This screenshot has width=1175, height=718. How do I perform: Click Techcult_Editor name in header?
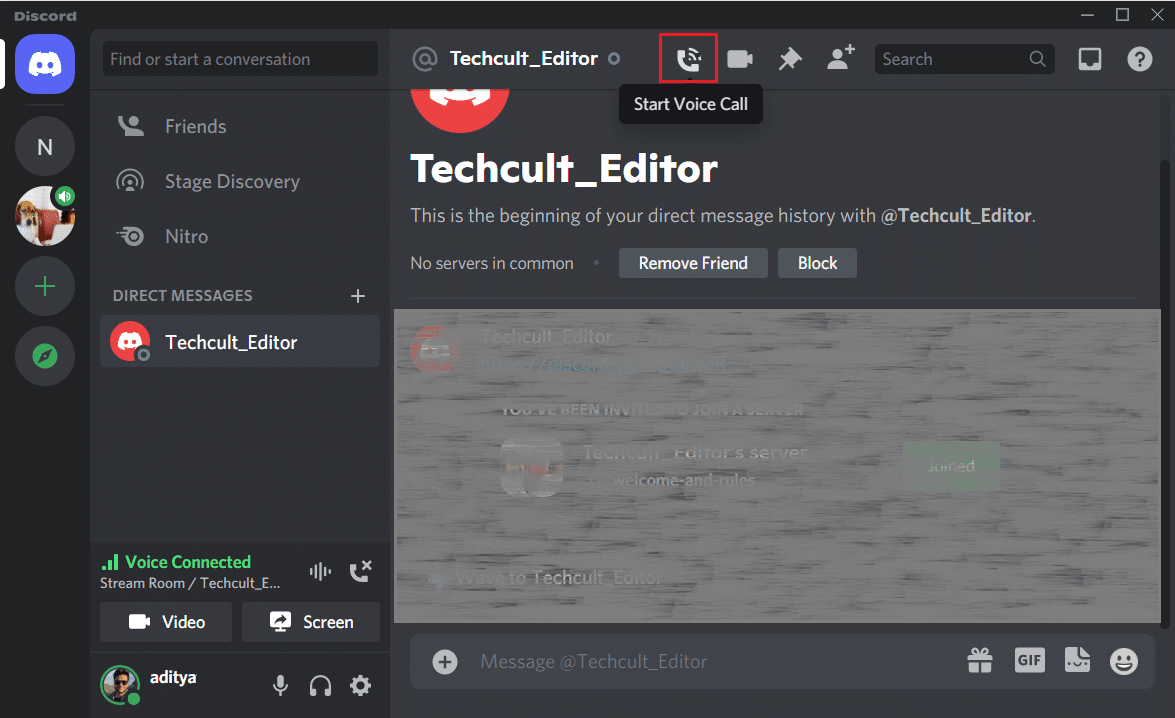[524, 58]
